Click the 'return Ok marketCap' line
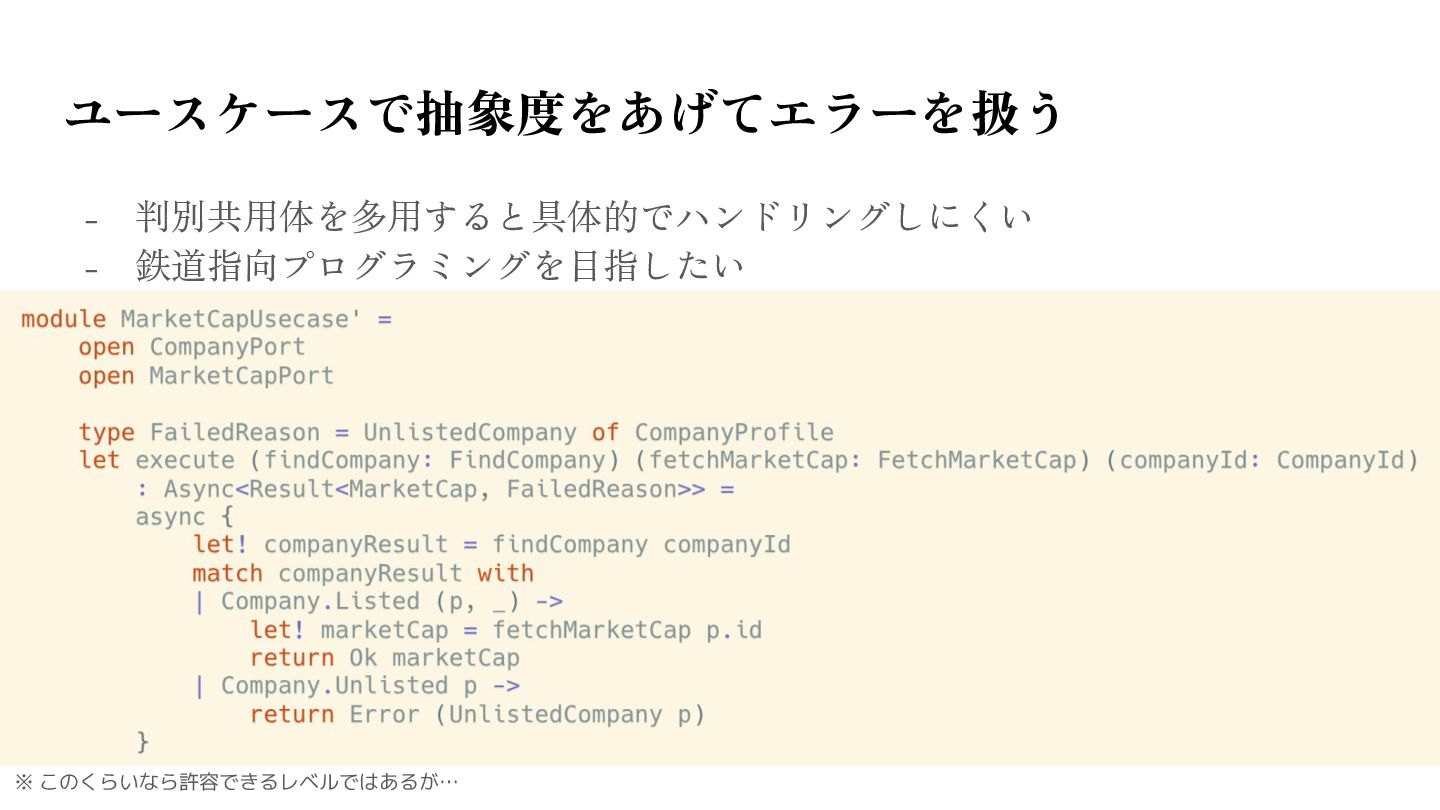Image resolution: width=1440 pixels, height=810 pixels. [x=385, y=658]
